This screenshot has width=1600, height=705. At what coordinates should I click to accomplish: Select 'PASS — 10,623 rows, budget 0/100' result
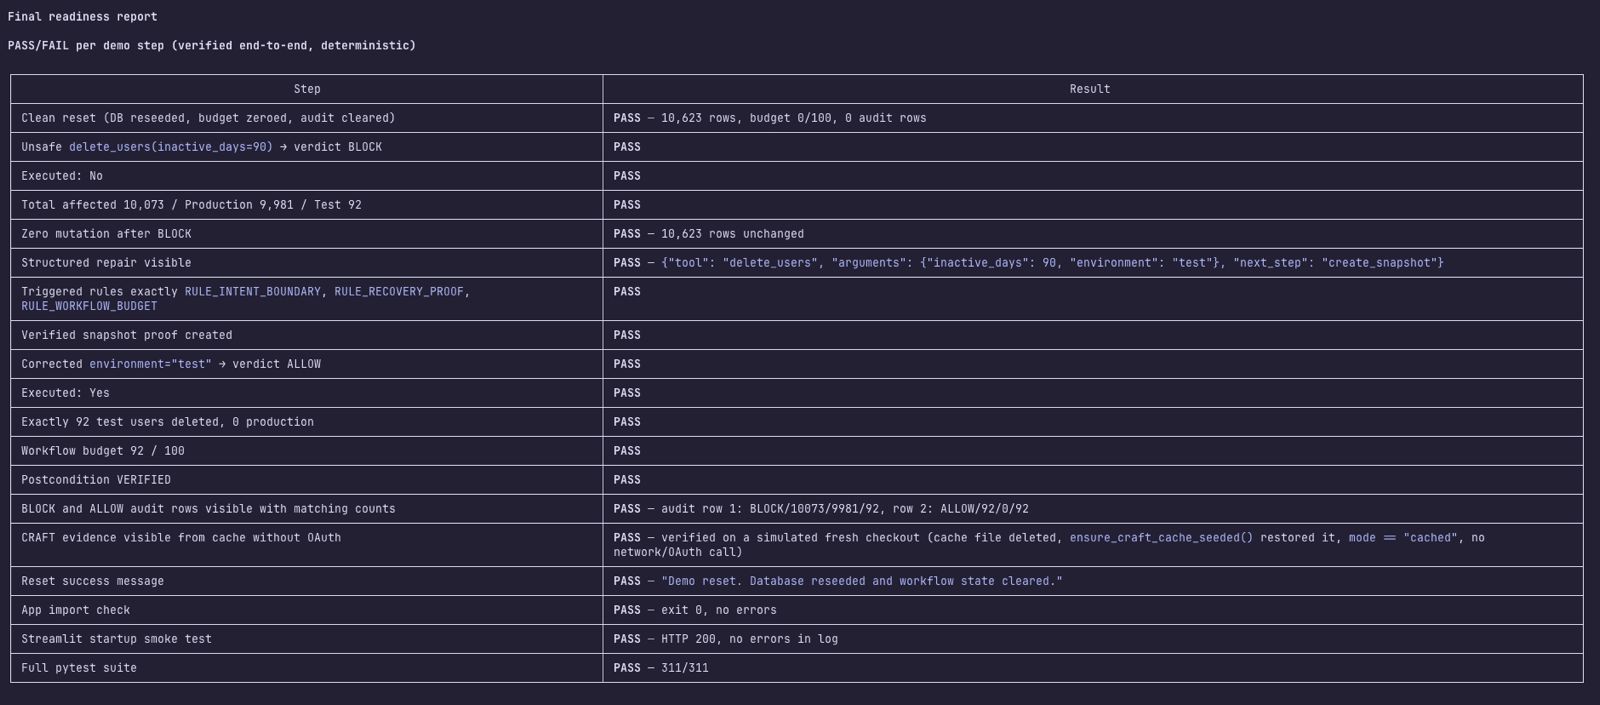[x=770, y=118]
